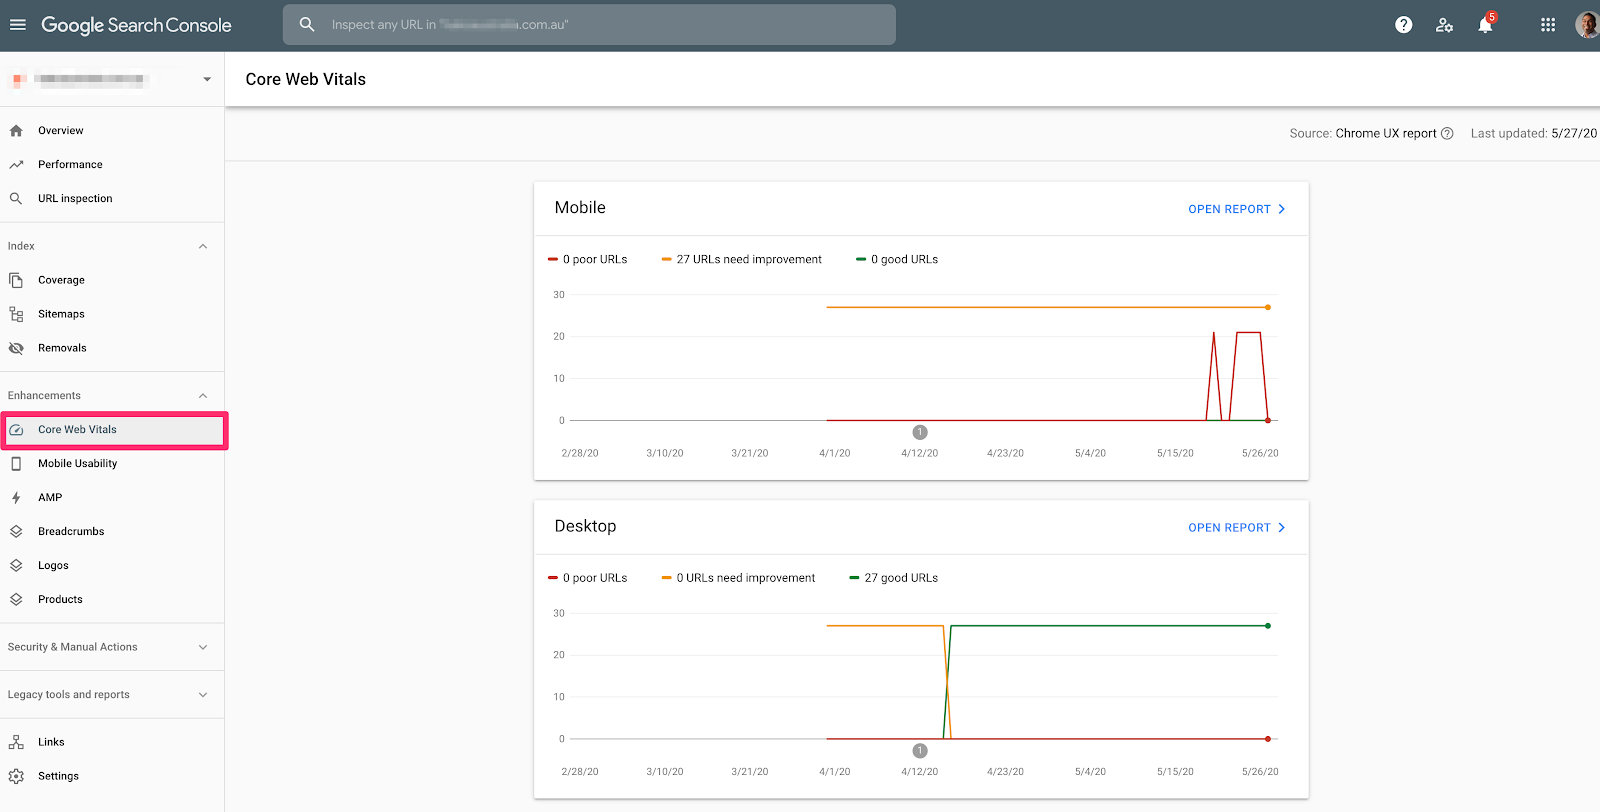Open Logos report from sidebar
The width and height of the screenshot is (1600, 812).
click(x=53, y=566)
